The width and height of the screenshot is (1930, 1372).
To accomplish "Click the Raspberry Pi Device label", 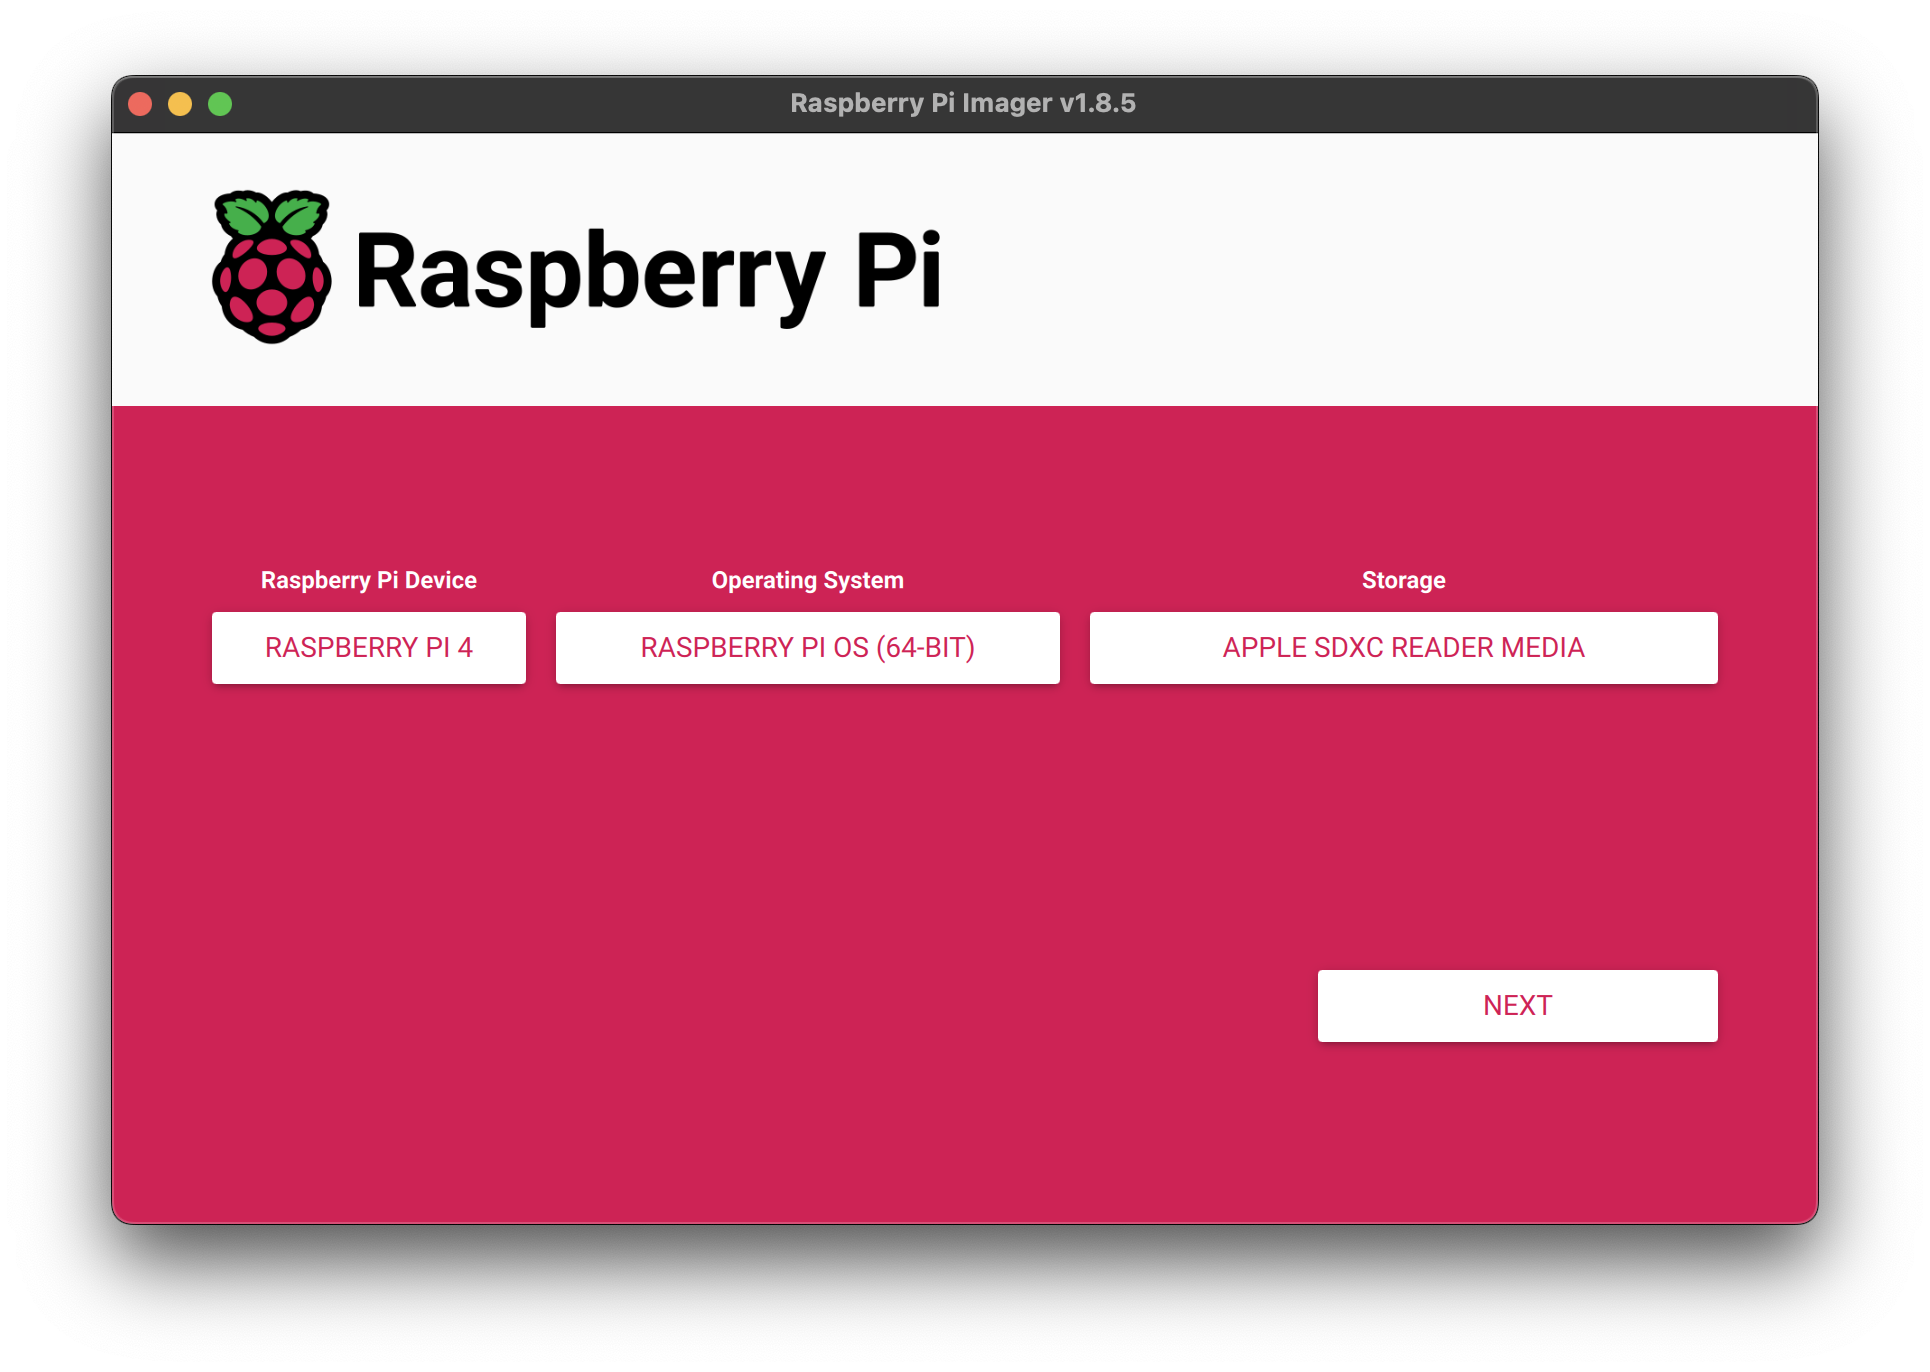I will click(x=368, y=579).
